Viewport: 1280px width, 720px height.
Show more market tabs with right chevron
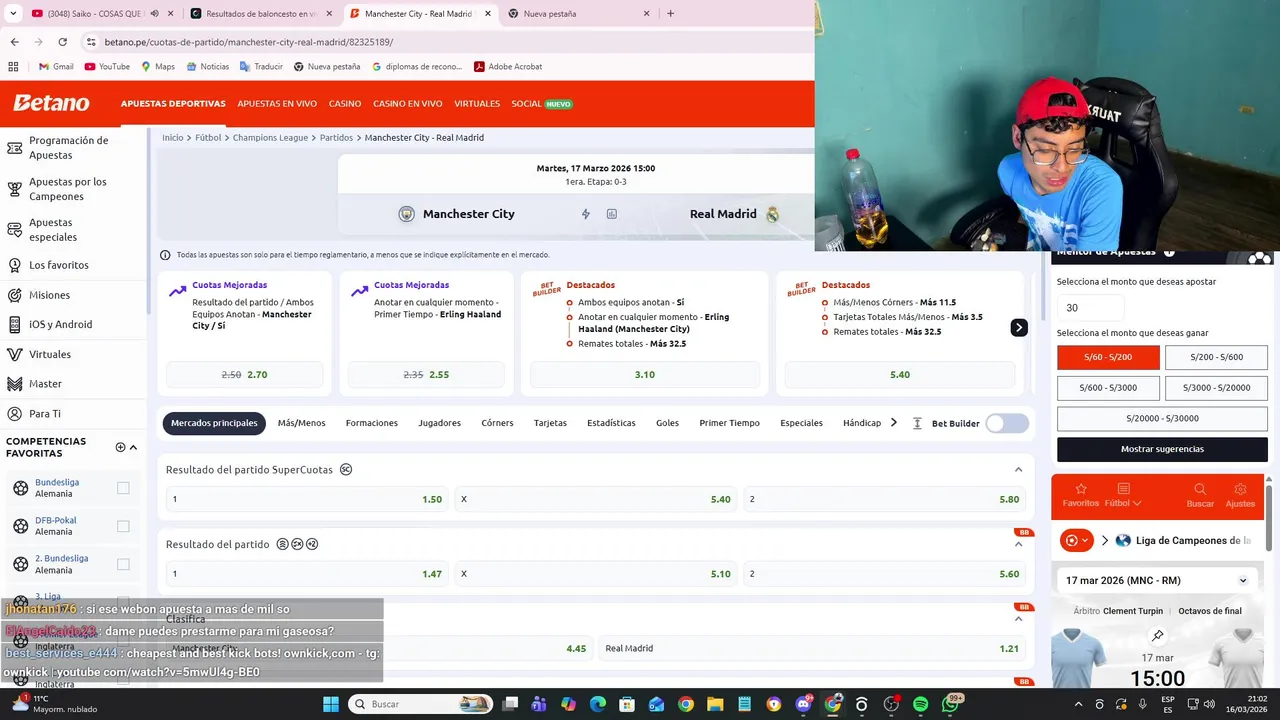pos(893,423)
